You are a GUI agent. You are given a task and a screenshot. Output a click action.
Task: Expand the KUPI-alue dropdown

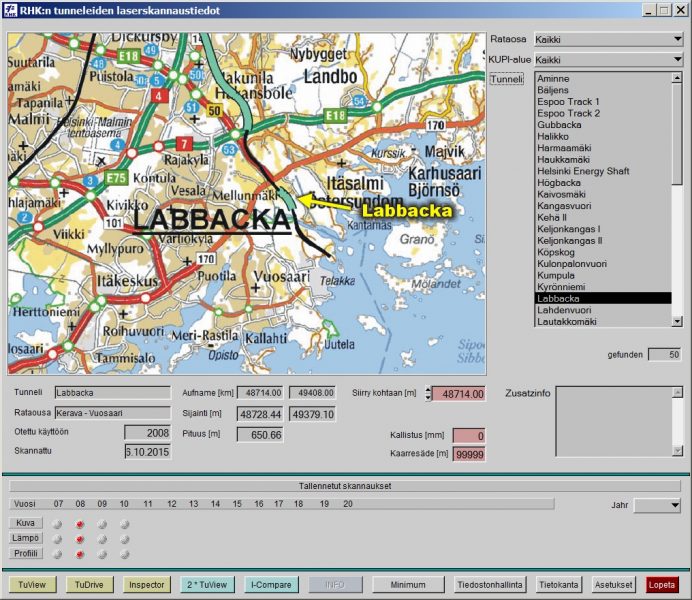point(607,60)
